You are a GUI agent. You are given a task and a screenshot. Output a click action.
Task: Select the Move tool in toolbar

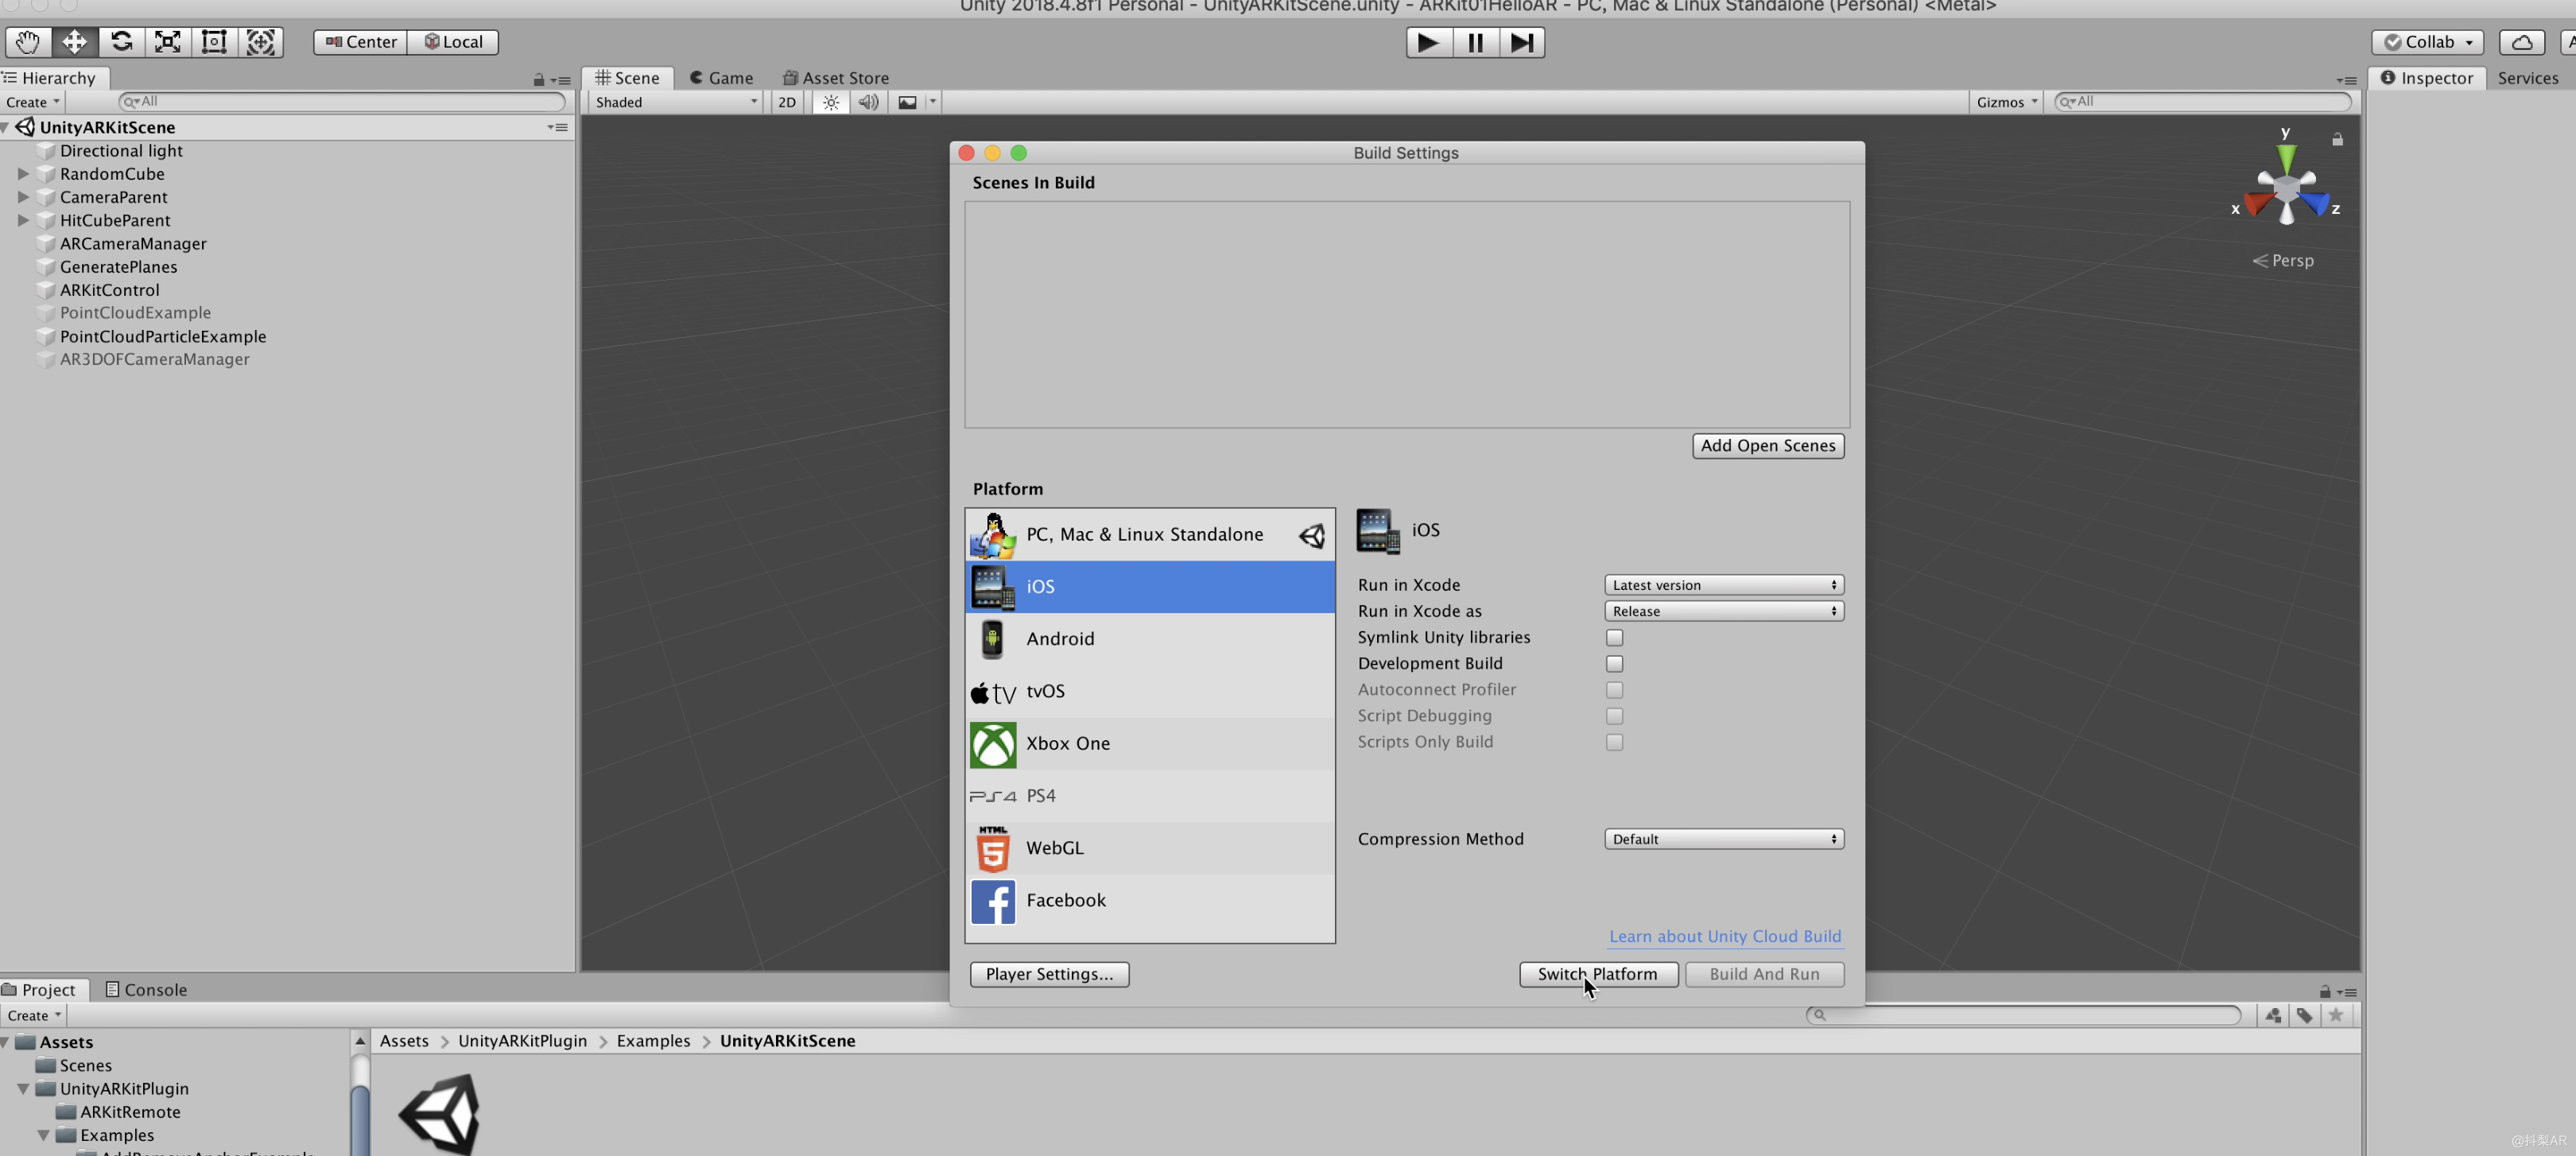coord(74,42)
